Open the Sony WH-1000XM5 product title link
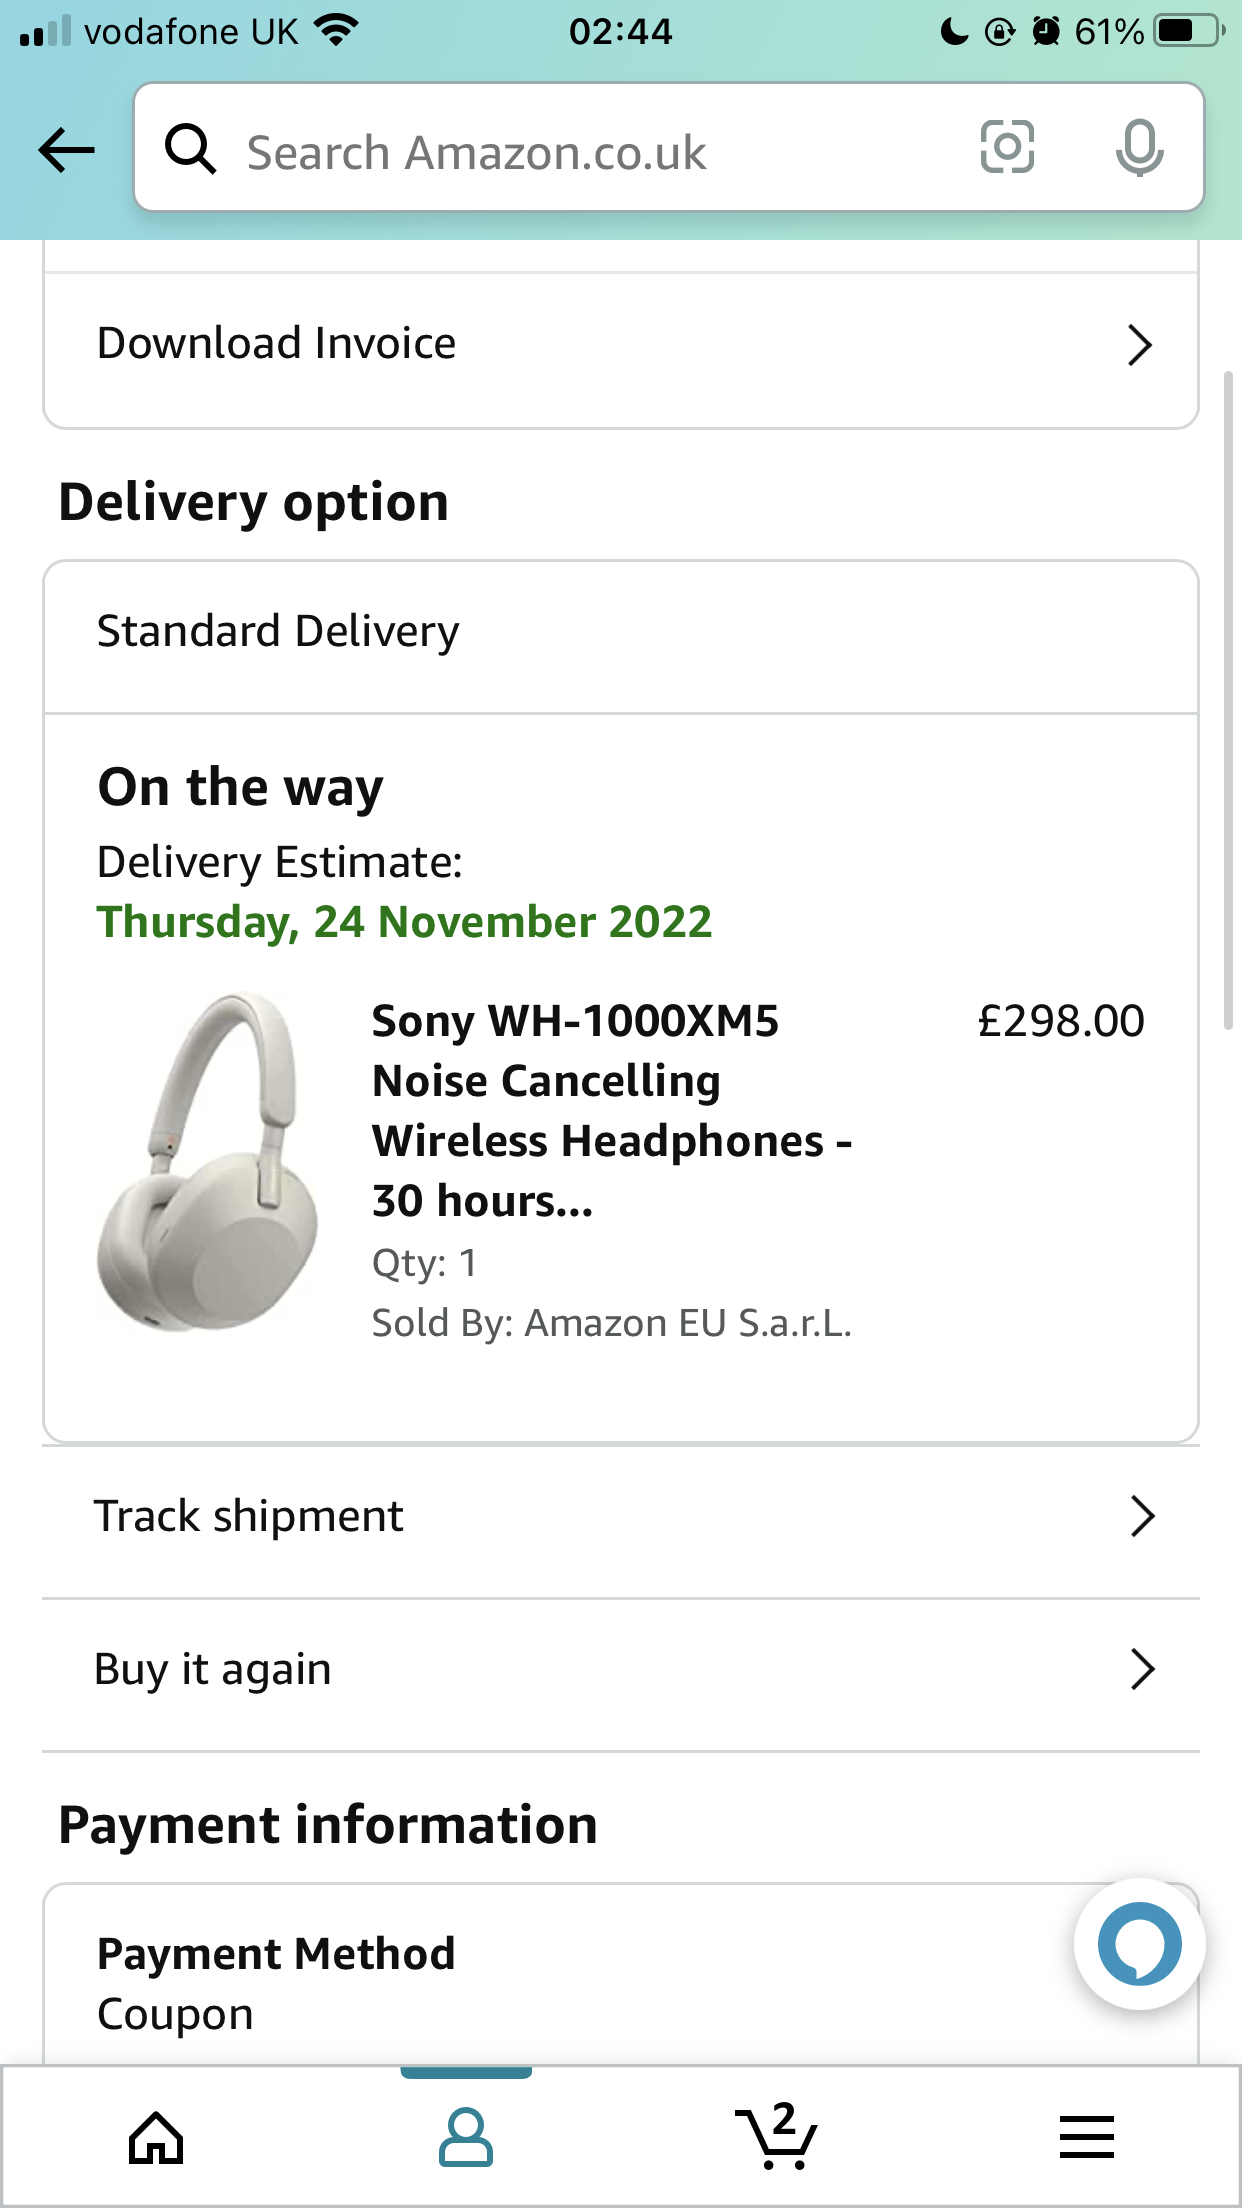Viewport: 1242px width, 2208px height. (x=612, y=1110)
